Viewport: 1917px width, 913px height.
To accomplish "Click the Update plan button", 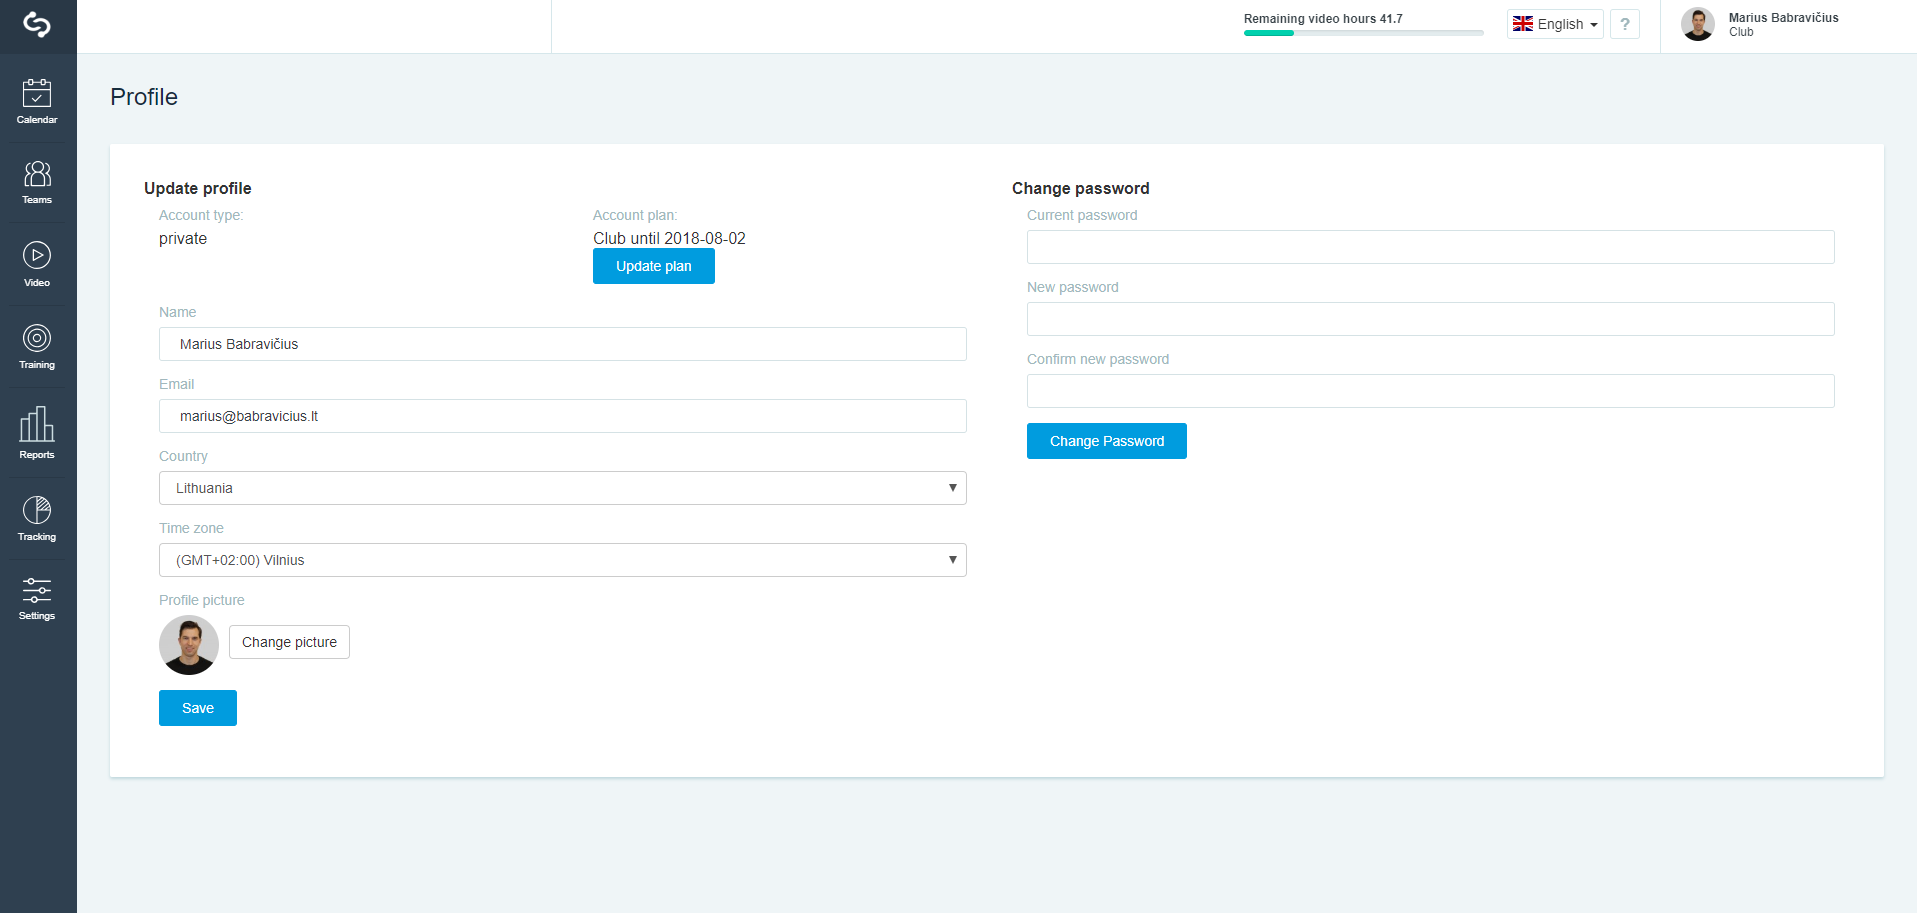I will click(x=654, y=266).
